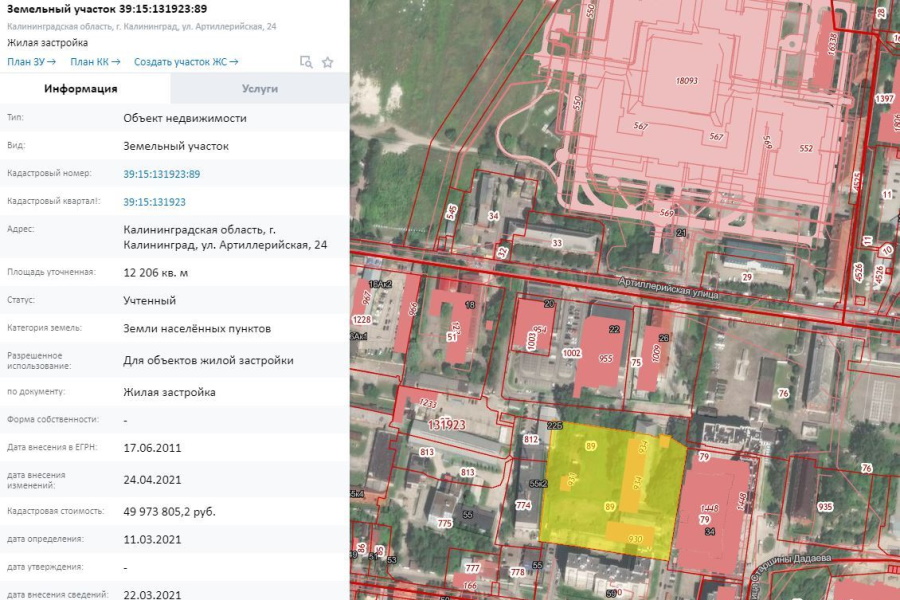Zoom to the parcel using the magnifier icon
This screenshot has height=600, width=900.
[x=306, y=62]
